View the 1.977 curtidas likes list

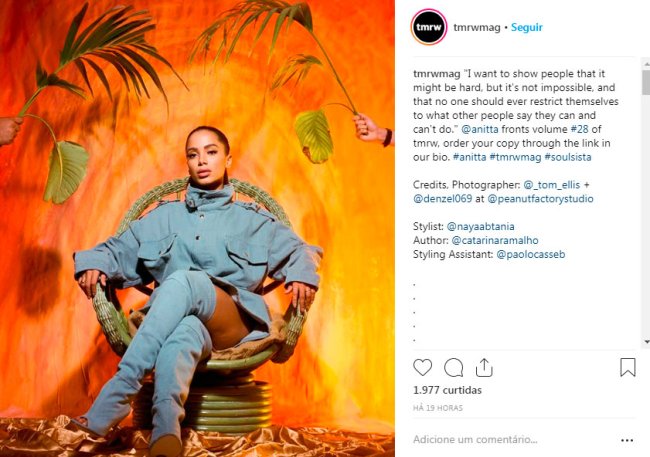(447, 390)
